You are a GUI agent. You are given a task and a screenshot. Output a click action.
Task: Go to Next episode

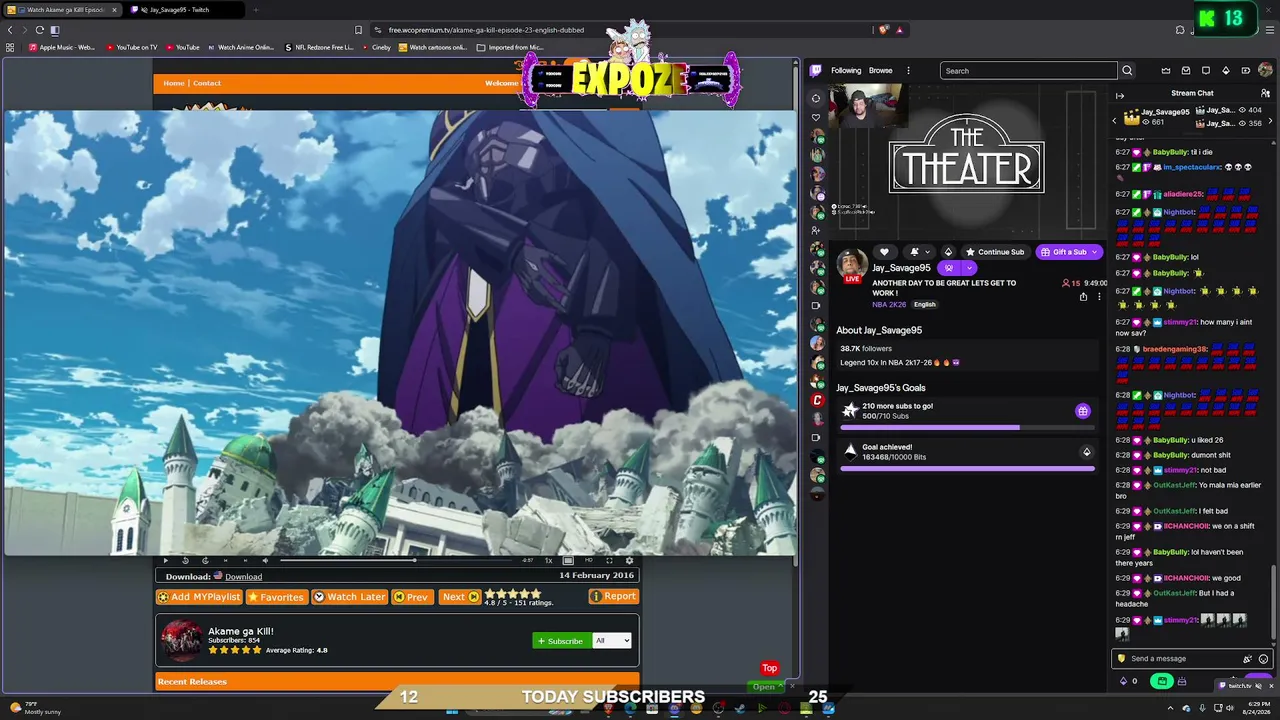click(461, 597)
